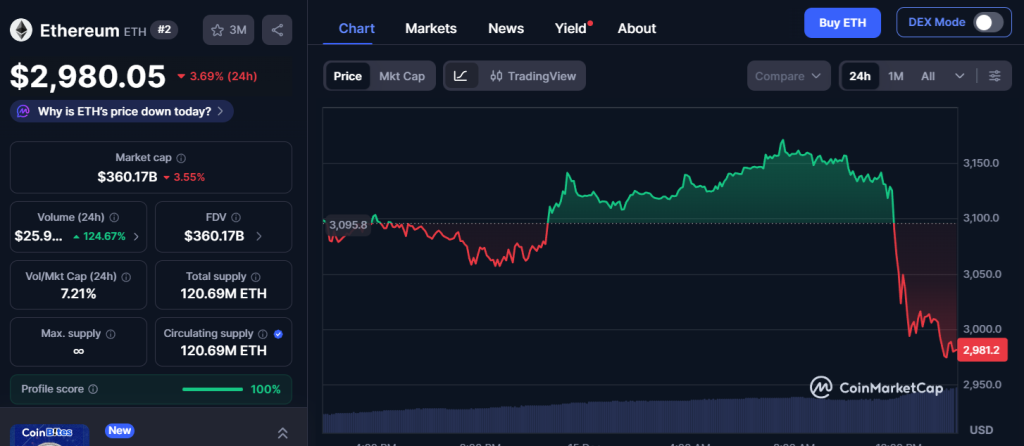Viewport: 1024px width, 446px height.
Task: Click the AI icon in price explanation
Action: point(23,111)
